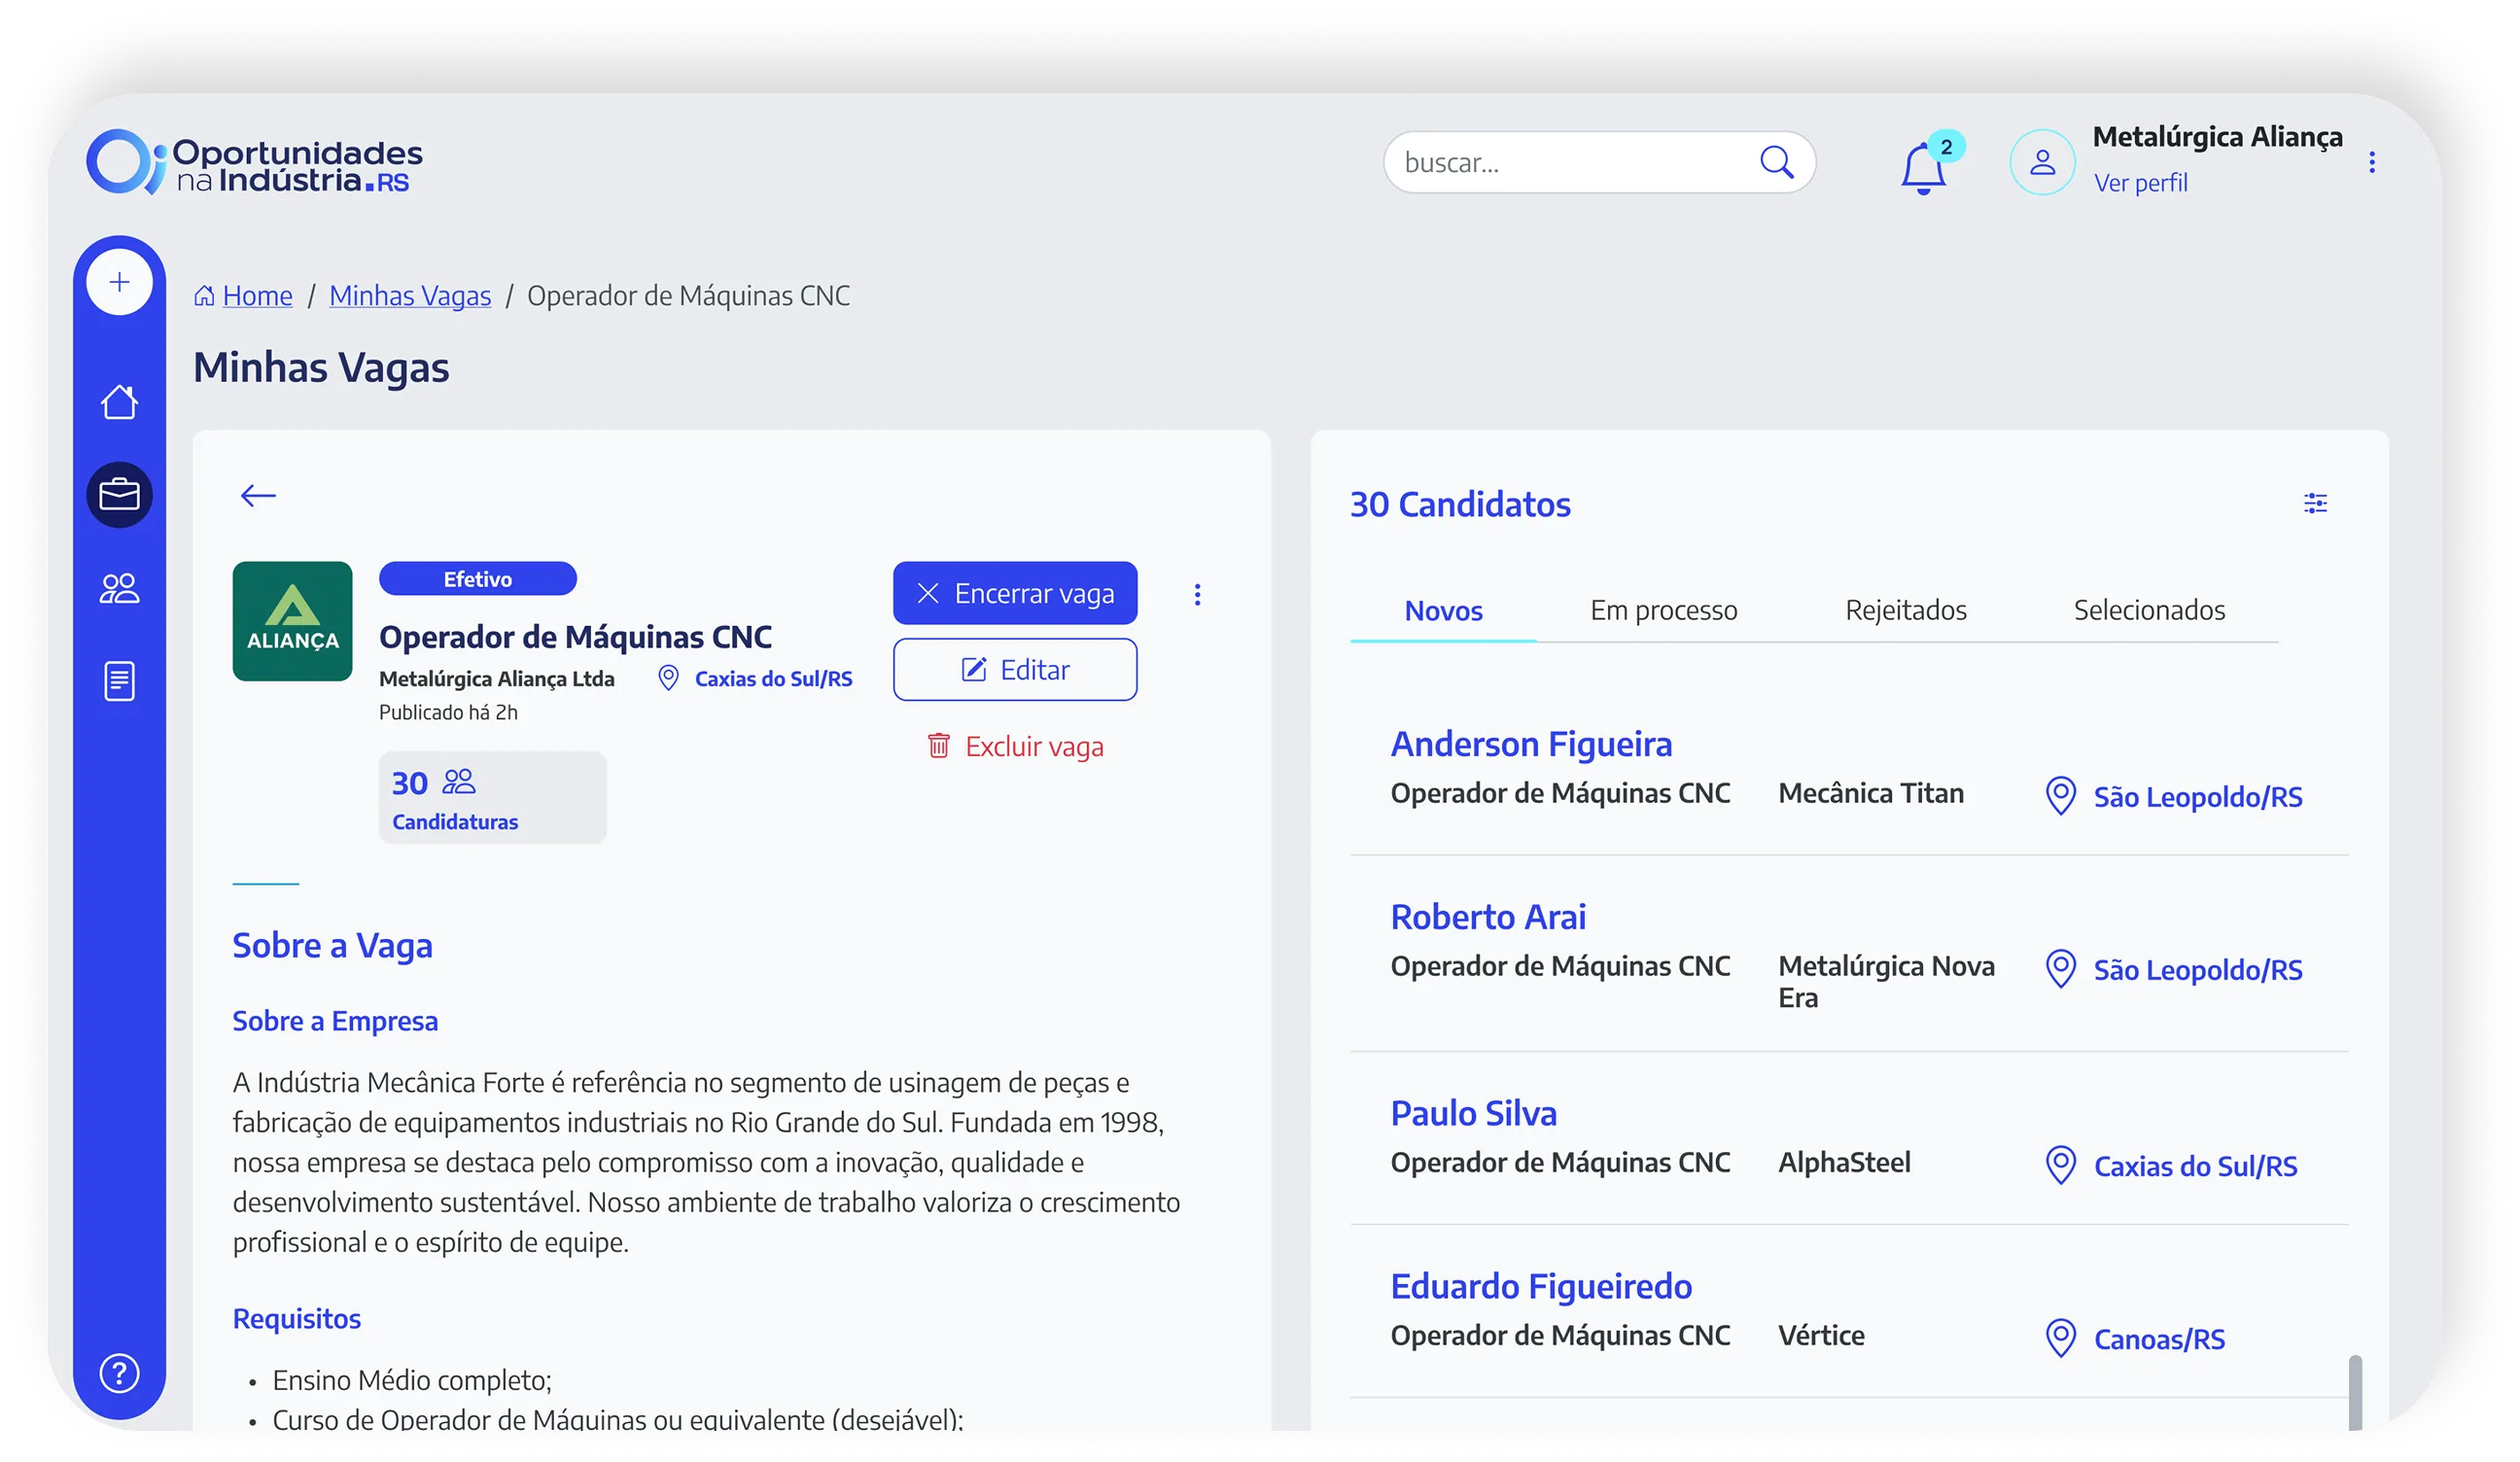Open Home via the sidebar house icon

pyautogui.click(x=119, y=402)
